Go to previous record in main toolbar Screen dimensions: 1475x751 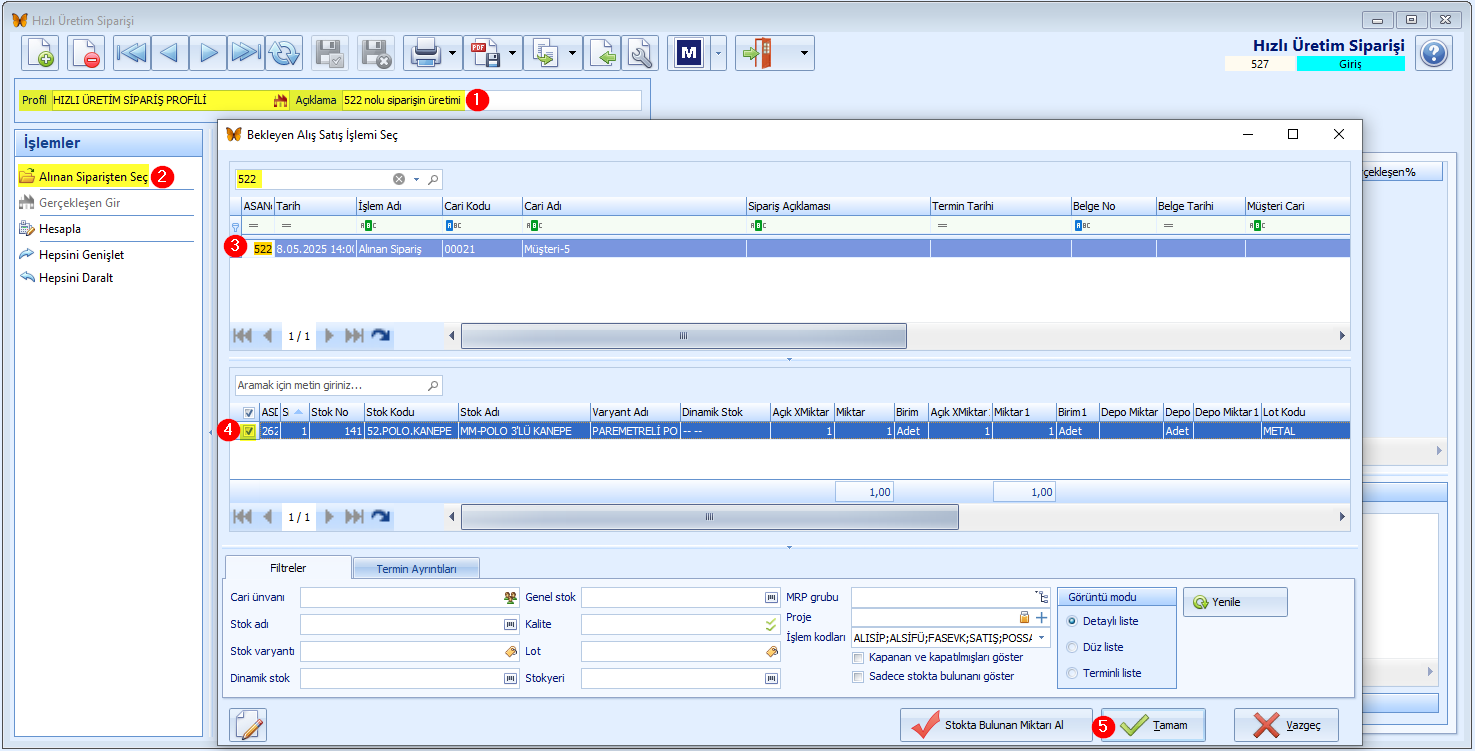point(169,53)
